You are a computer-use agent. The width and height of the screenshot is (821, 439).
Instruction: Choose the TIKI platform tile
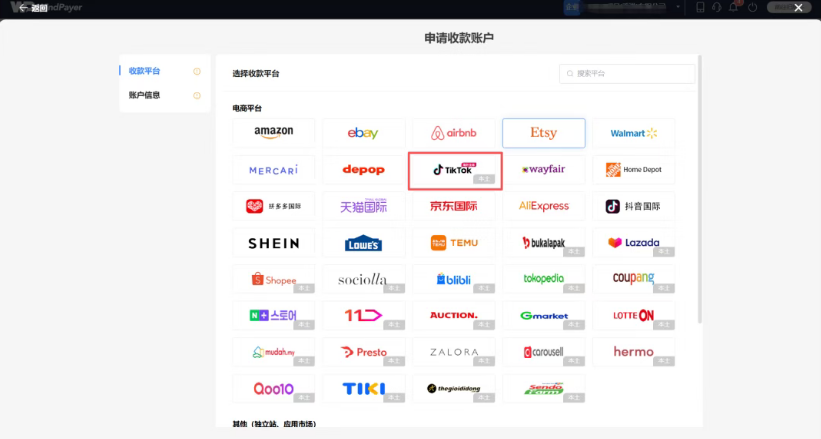pyautogui.click(x=363, y=389)
